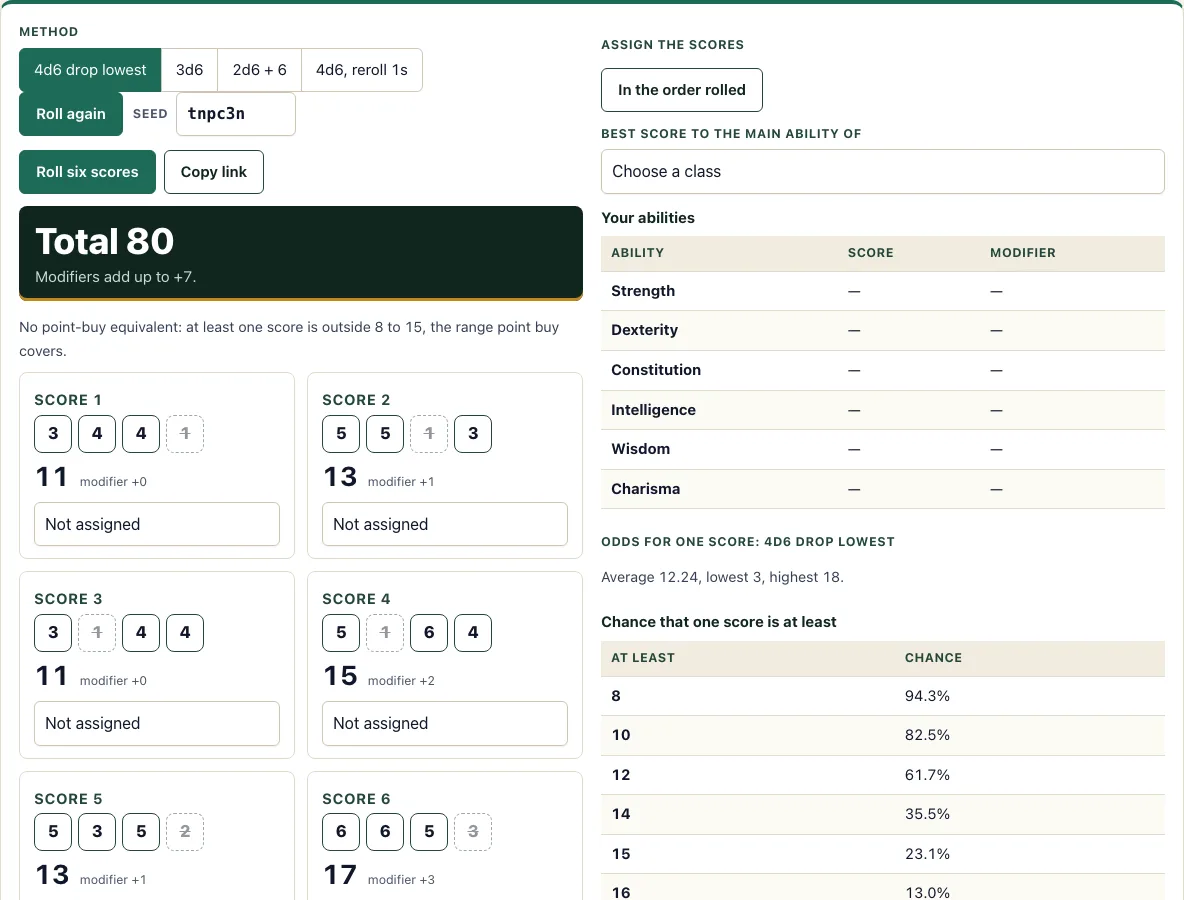Image resolution: width=1184 pixels, height=900 pixels.
Task: Click the dropped die 1 in Score 3
Action: 97,633
